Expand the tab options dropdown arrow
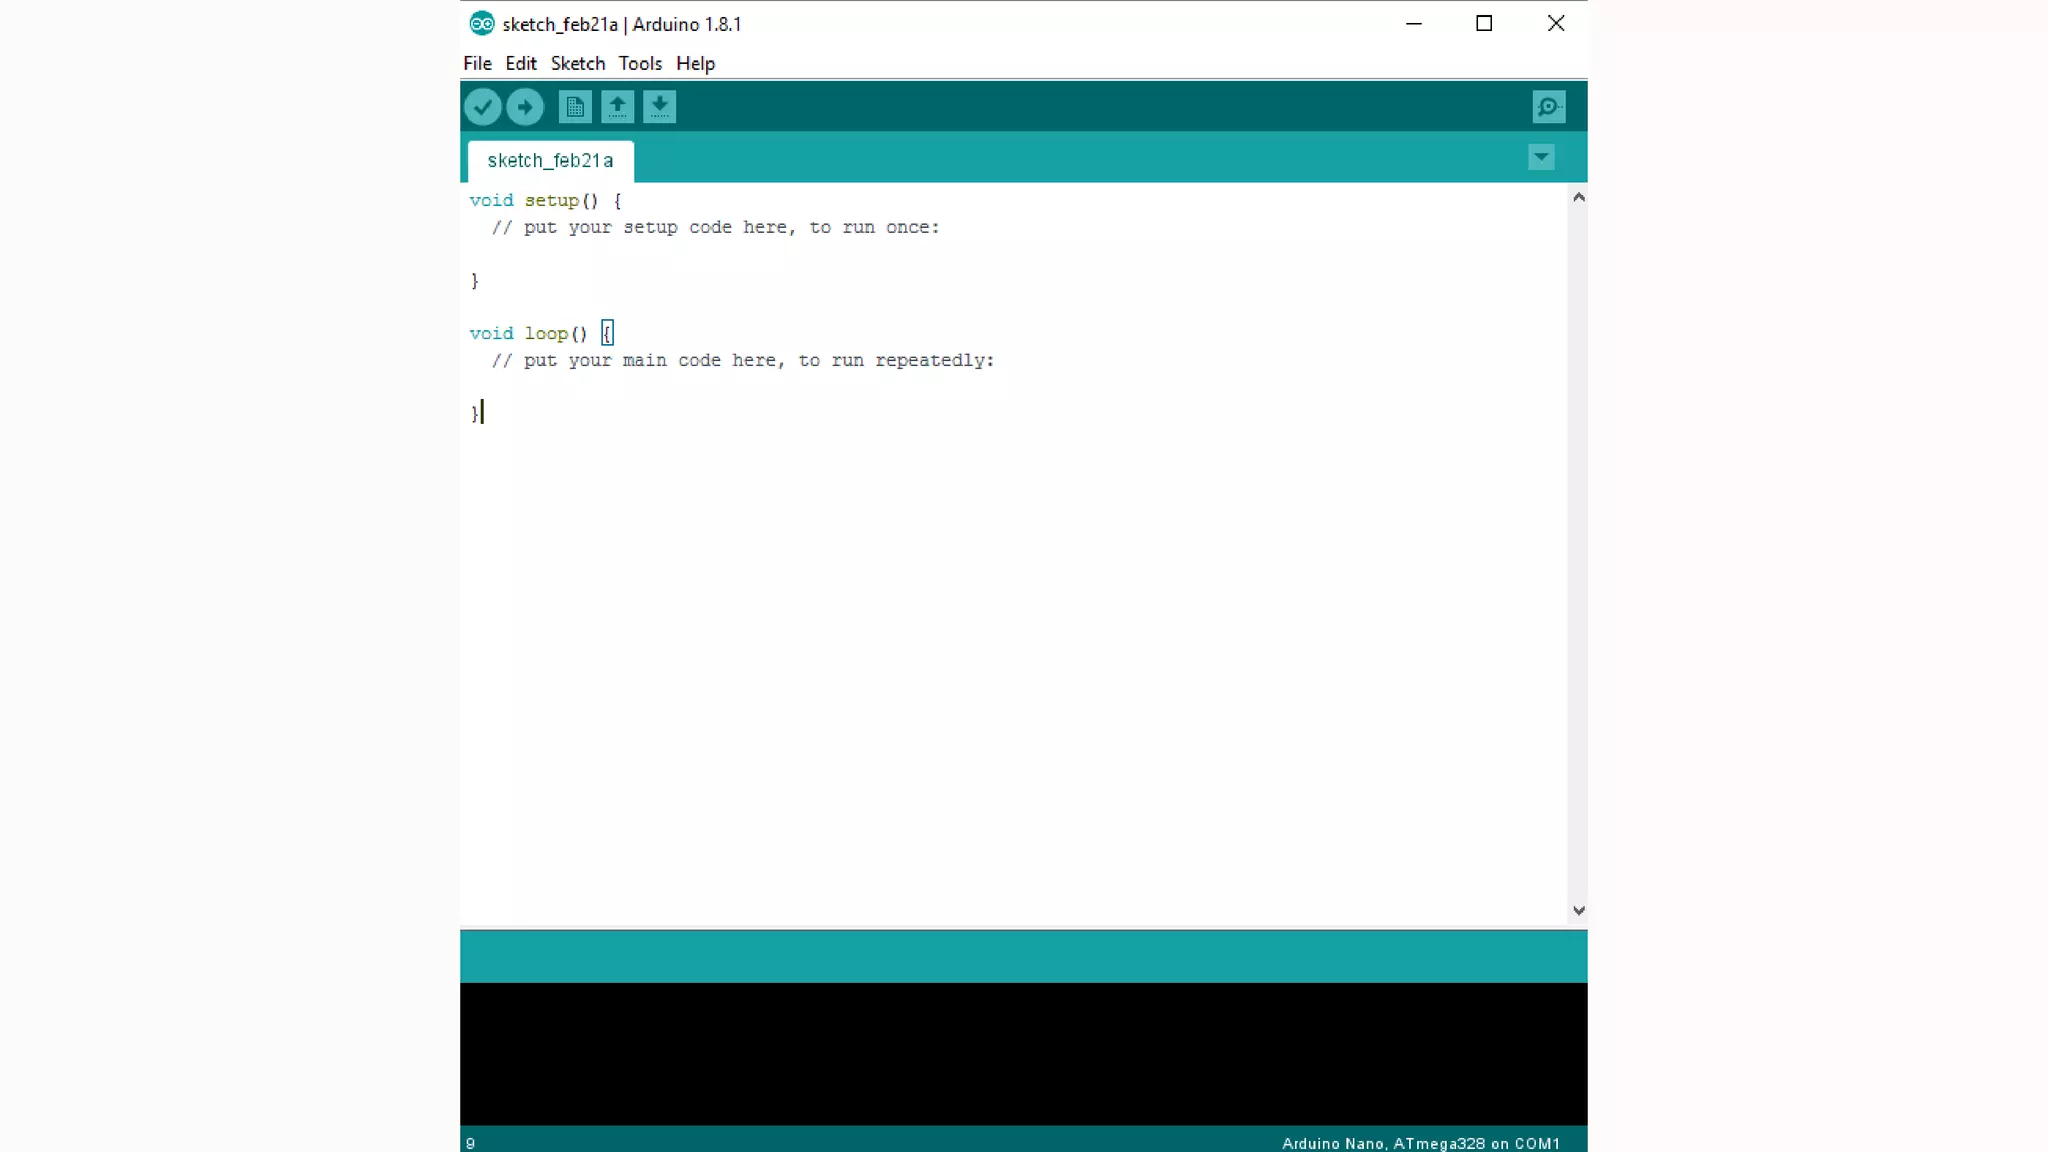The width and height of the screenshot is (2048, 1152). coord(1541,157)
